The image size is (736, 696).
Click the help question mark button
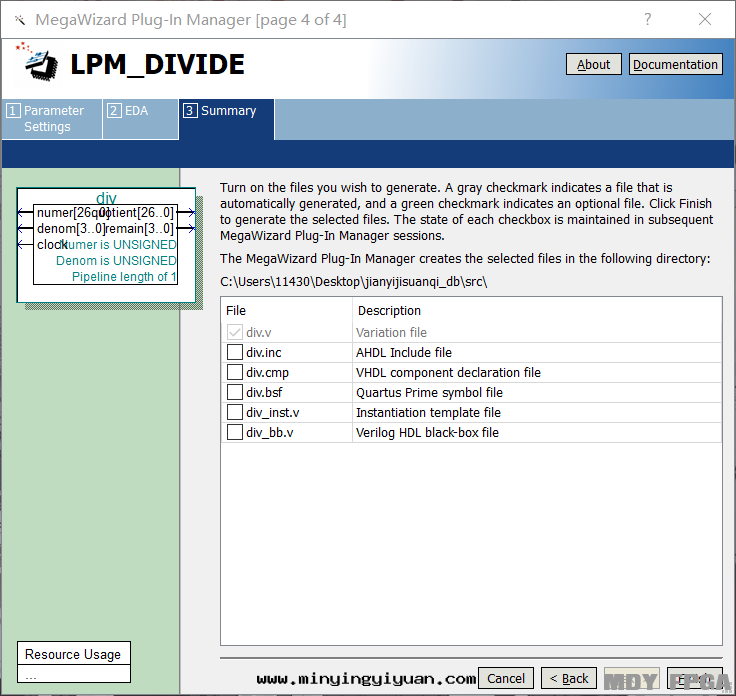pyautogui.click(x=648, y=19)
